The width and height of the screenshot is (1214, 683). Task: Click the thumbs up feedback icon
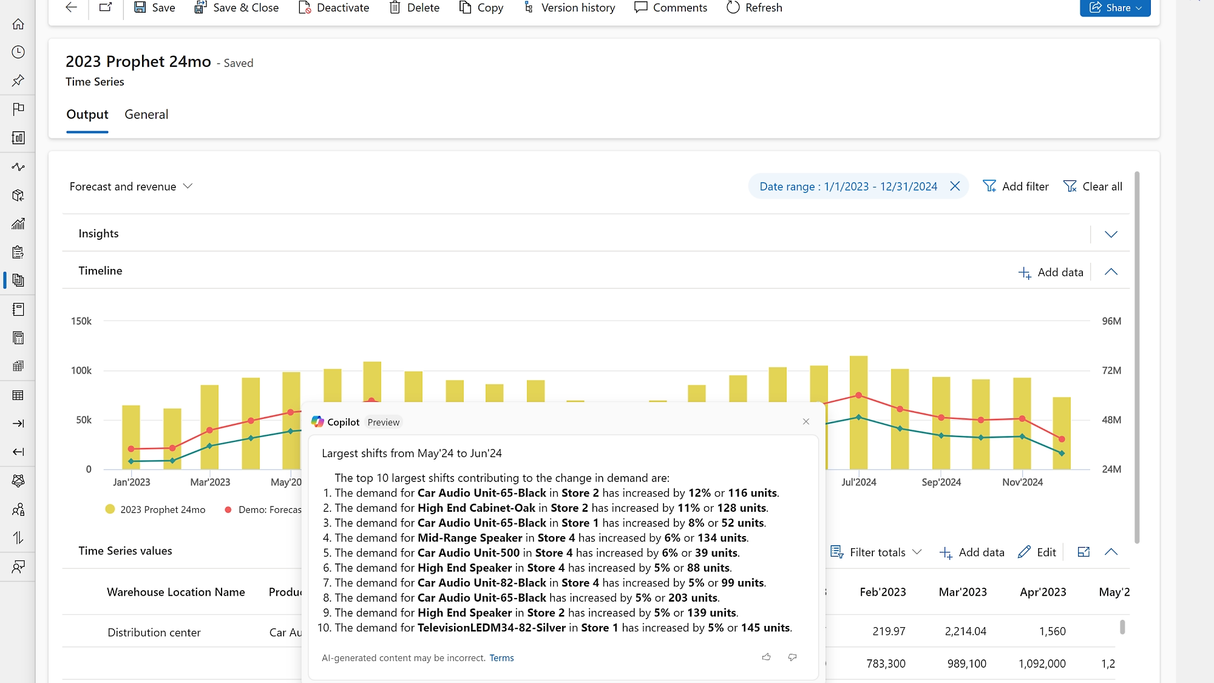coord(766,657)
